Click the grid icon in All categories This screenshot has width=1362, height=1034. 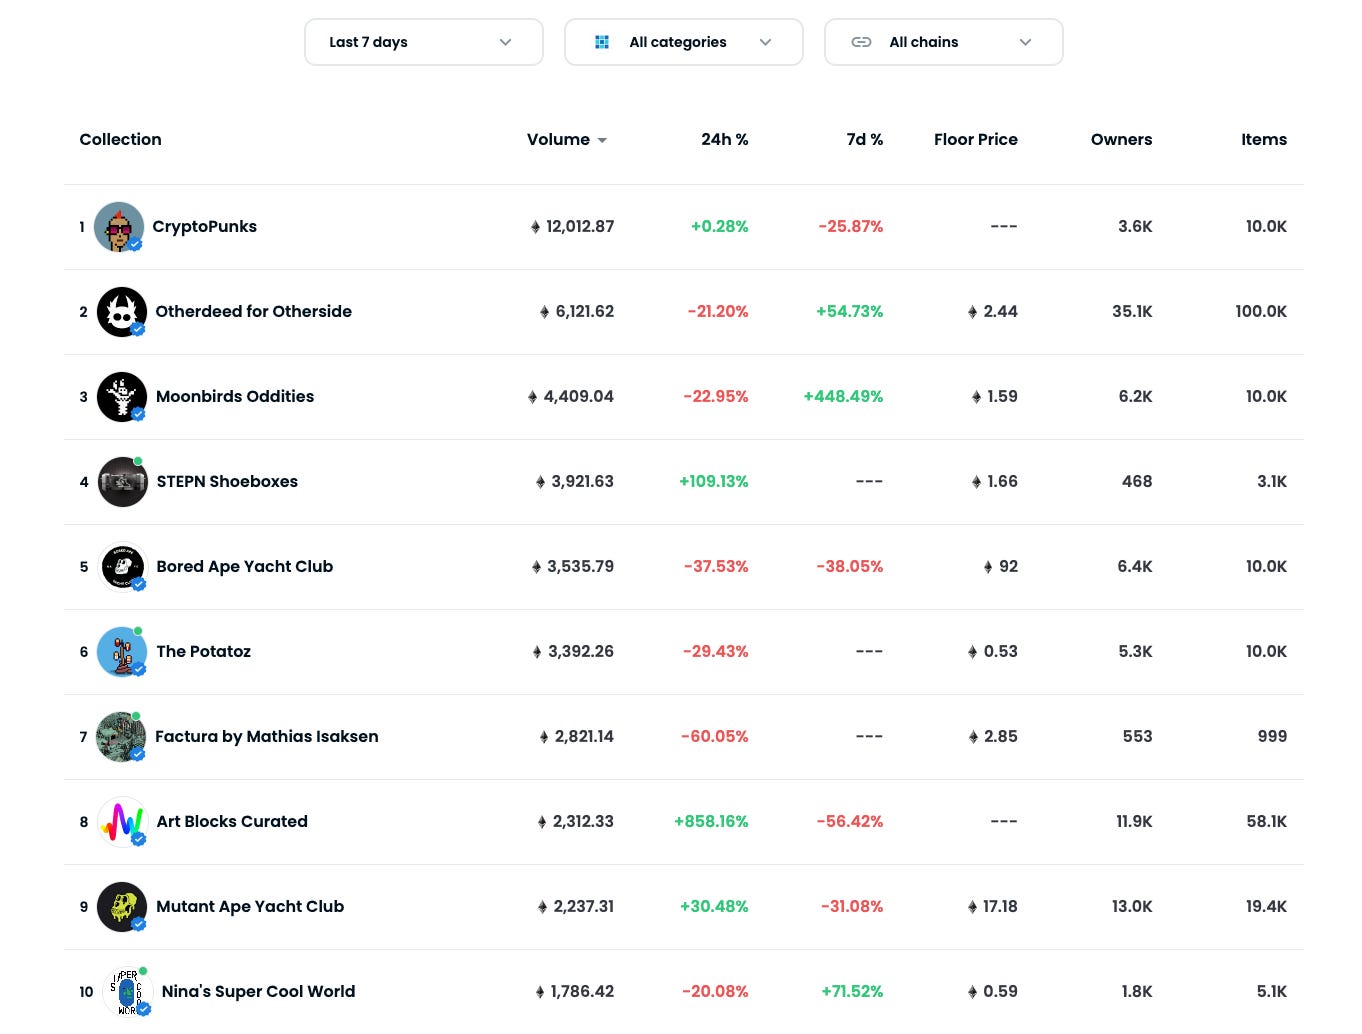coord(602,42)
